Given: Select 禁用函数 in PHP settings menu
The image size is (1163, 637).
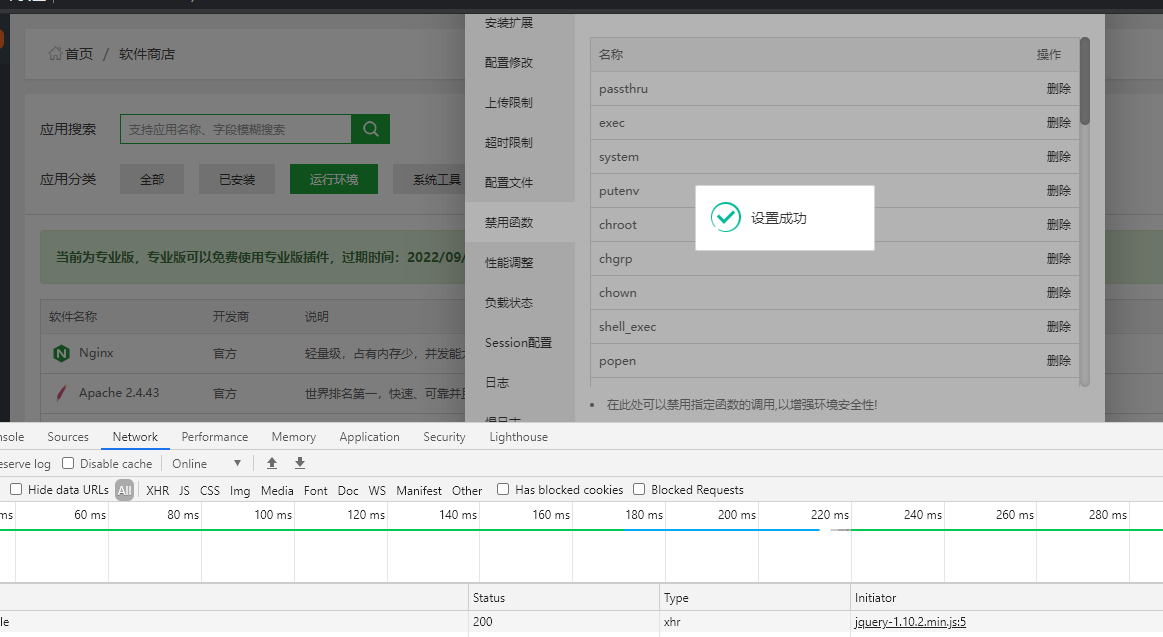Looking at the screenshot, I should coord(520,222).
